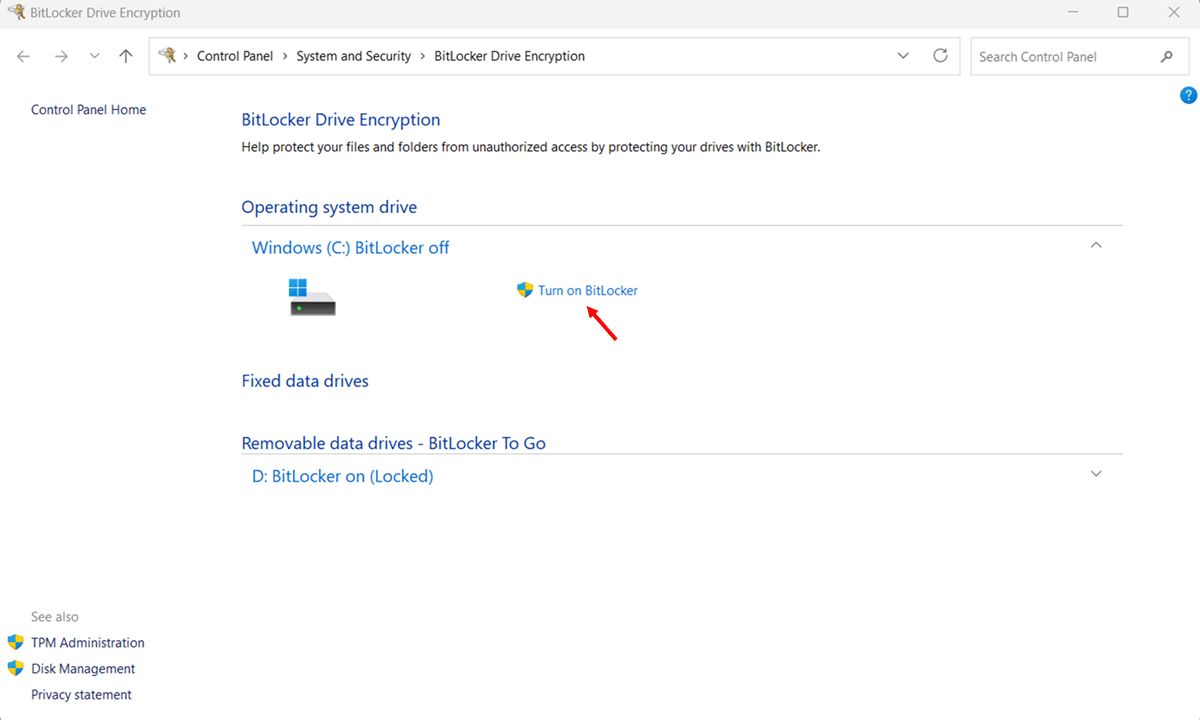Go up one level with Up arrow
Image resolution: width=1200 pixels, height=720 pixels.
(126, 56)
